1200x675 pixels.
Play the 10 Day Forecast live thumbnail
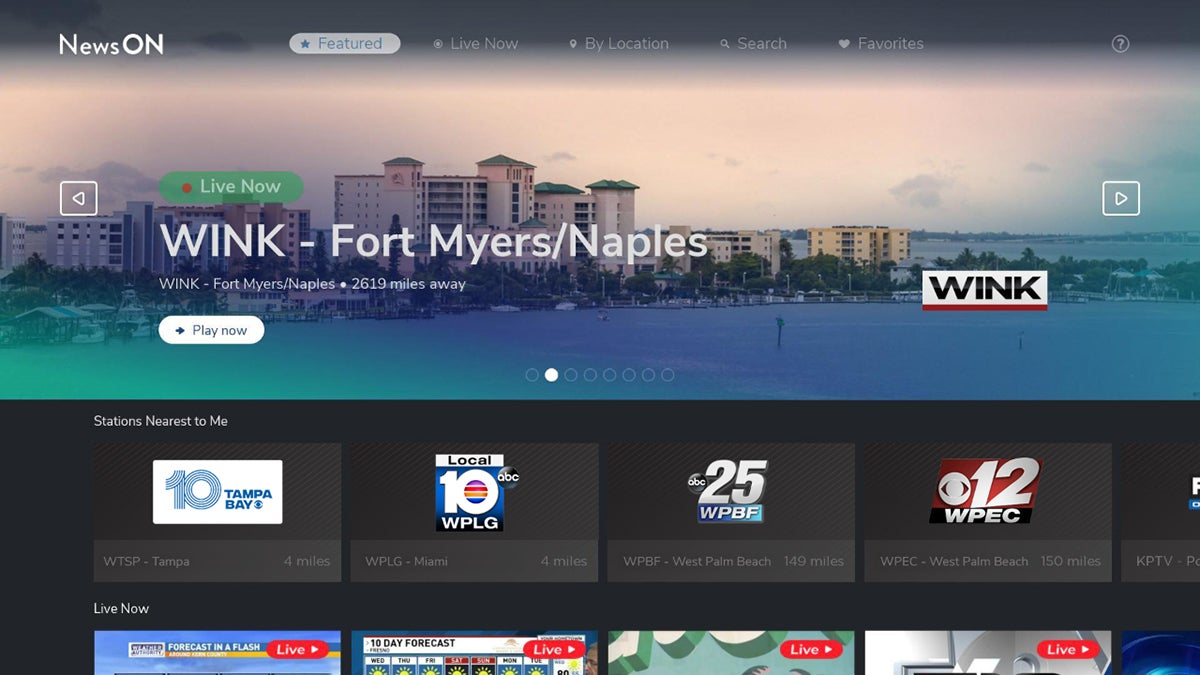tap(474, 652)
